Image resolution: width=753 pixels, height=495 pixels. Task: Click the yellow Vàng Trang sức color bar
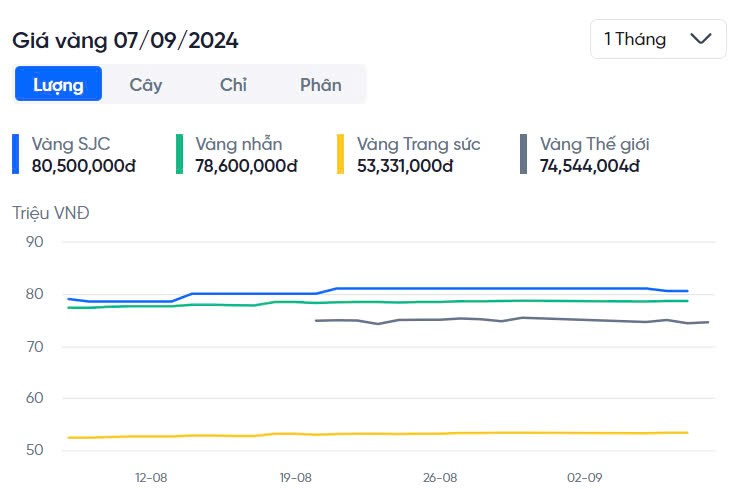pyautogui.click(x=341, y=154)
